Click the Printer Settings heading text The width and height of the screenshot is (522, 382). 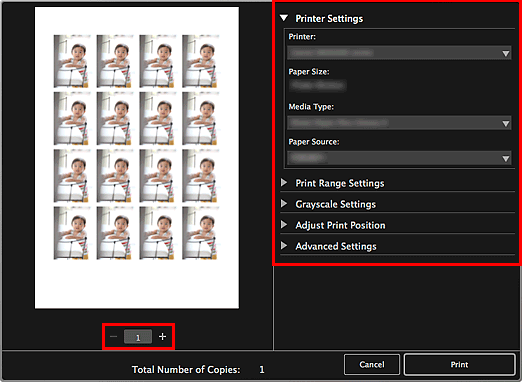tap(329, 19)
